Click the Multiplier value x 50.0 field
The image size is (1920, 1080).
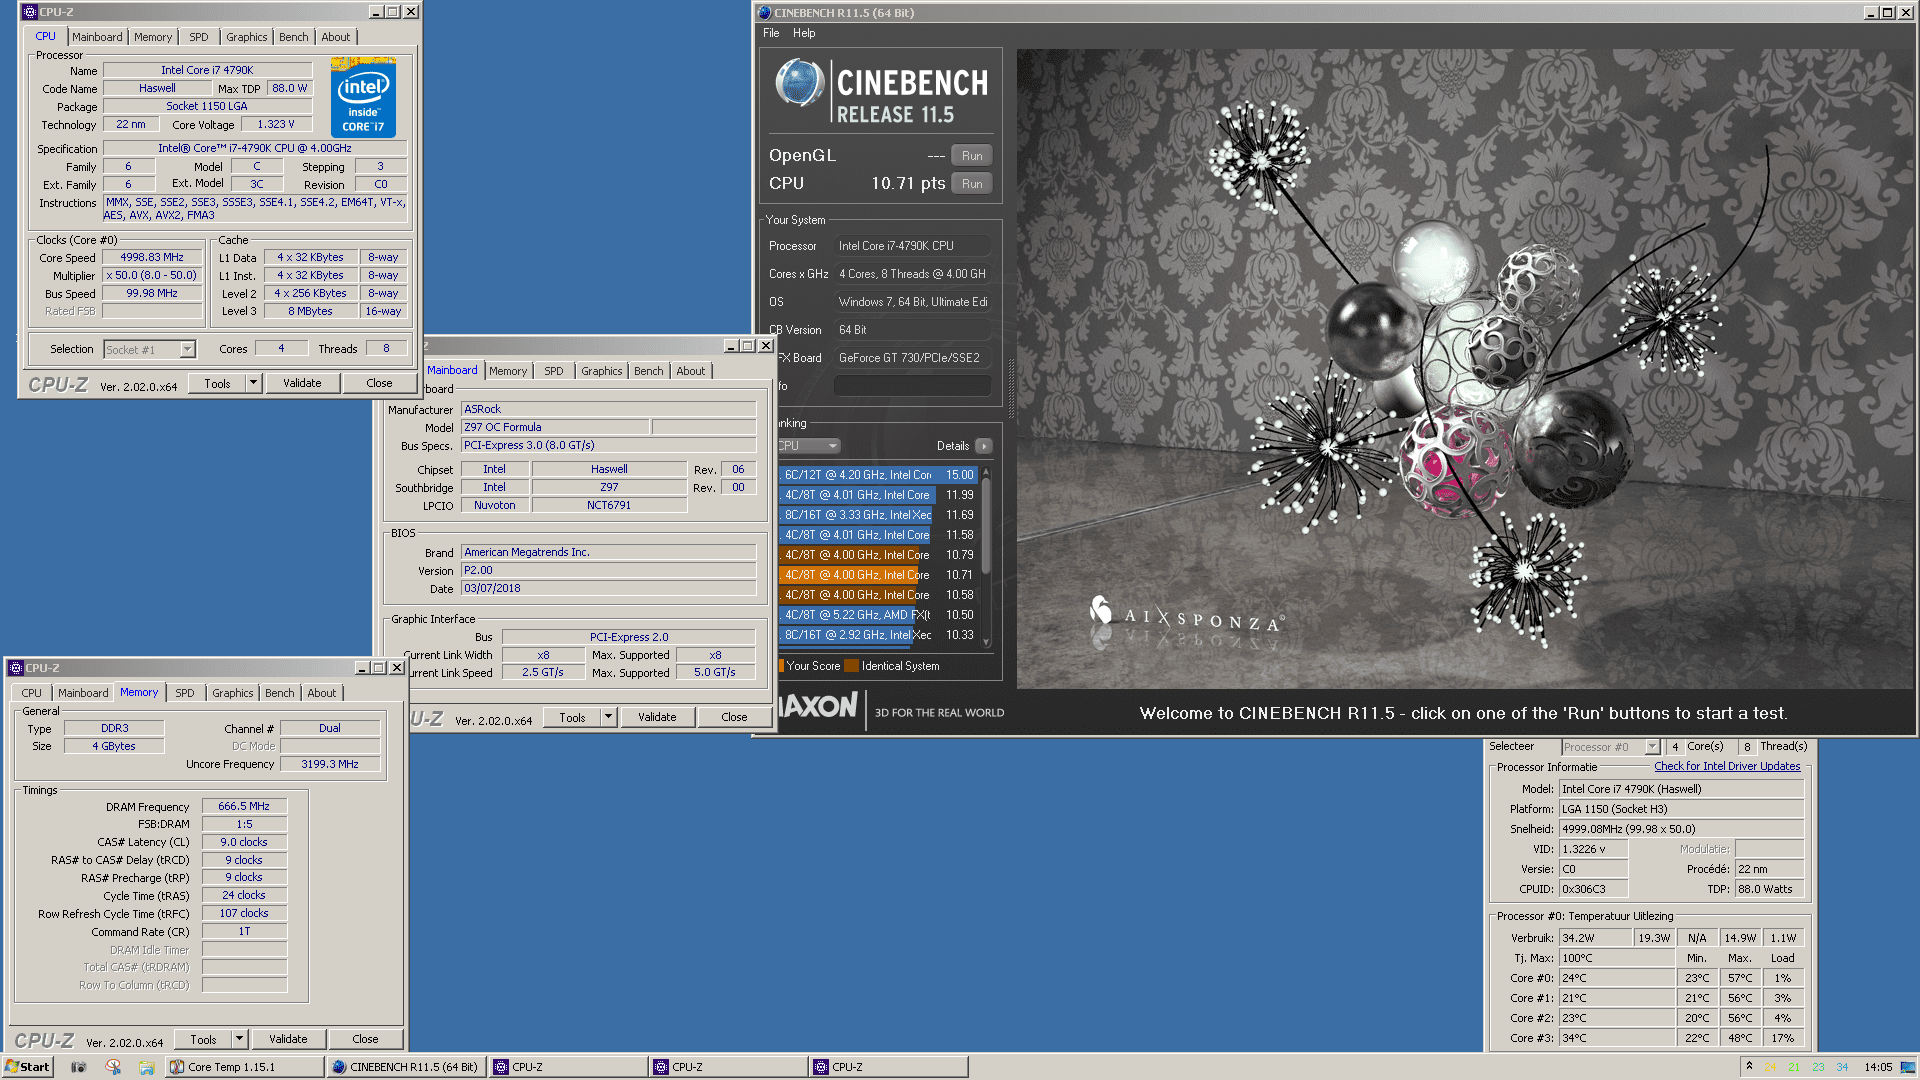(x=152, y=276)
